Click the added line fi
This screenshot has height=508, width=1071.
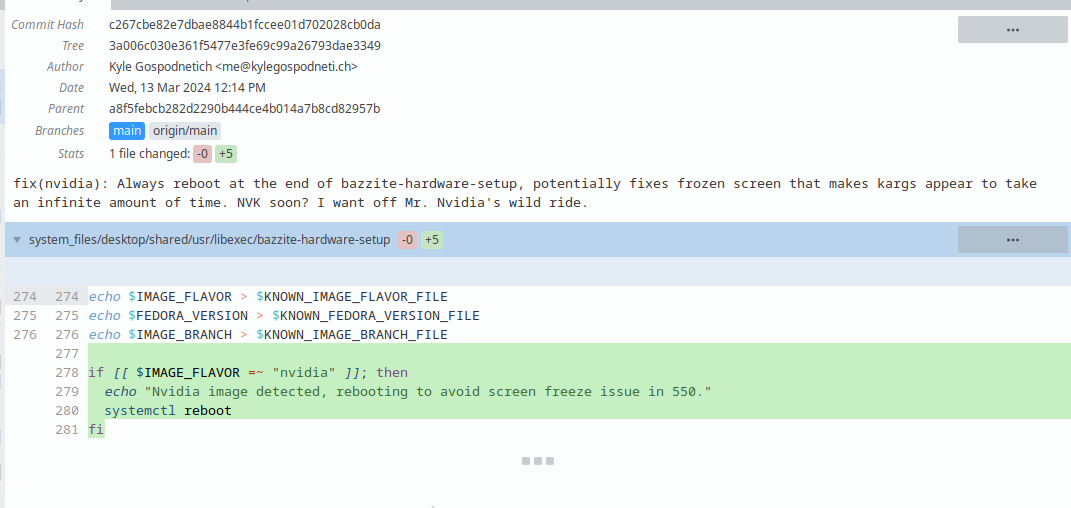click(x=96, y=429)
